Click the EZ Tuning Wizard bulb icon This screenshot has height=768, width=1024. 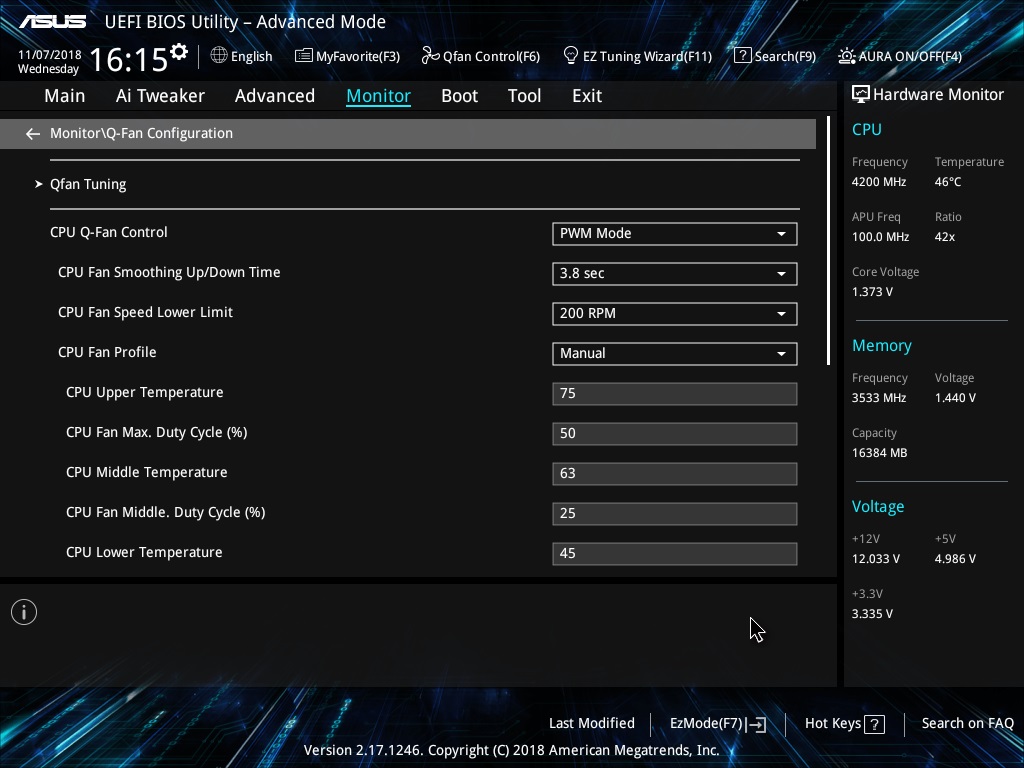[x=571, y=56]
